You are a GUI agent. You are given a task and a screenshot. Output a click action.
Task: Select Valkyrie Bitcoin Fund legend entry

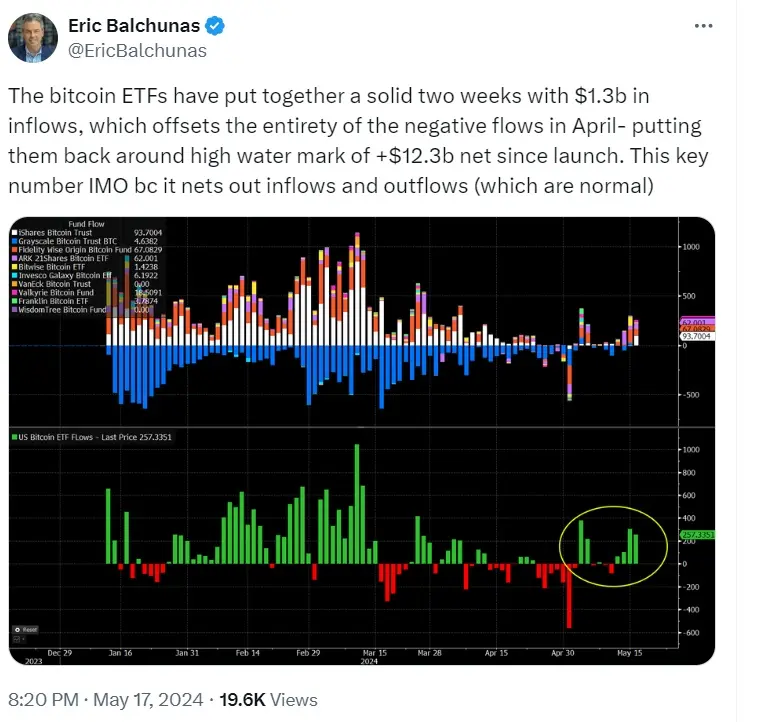coord(56,294)
